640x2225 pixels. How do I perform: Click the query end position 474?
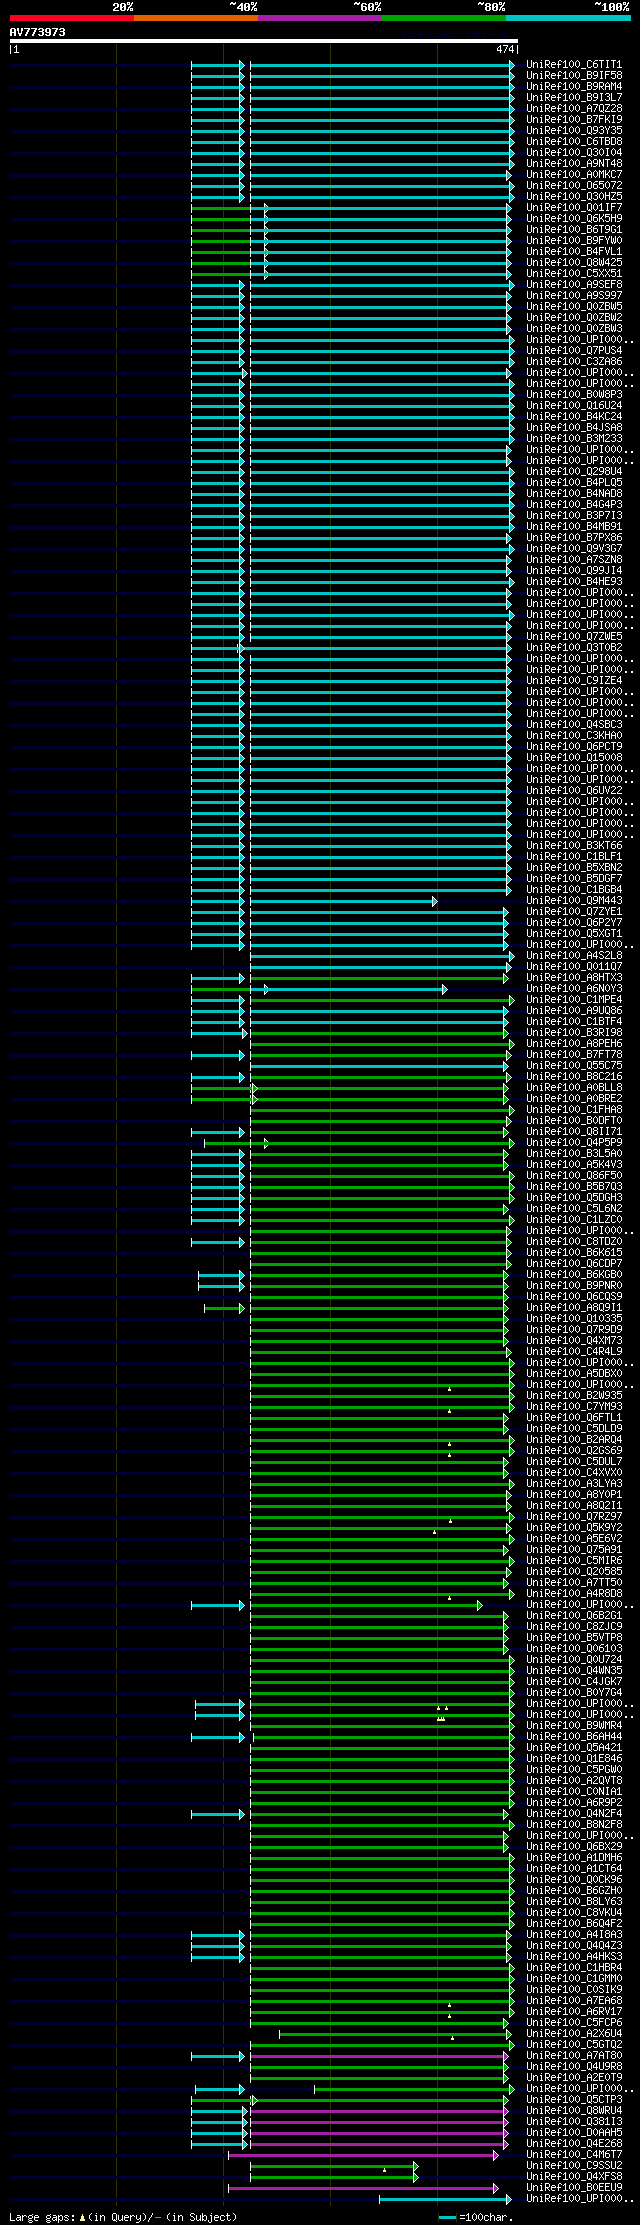pos(505,49)
